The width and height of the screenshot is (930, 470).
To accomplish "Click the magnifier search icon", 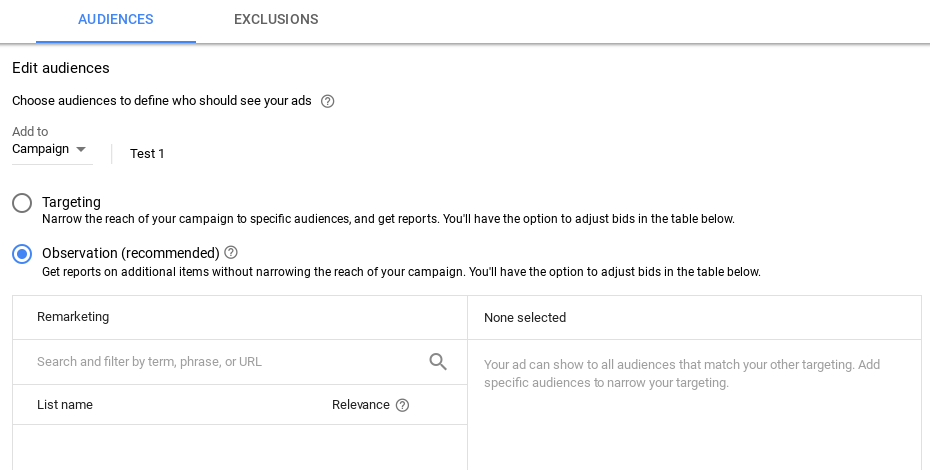I will (438, 362).
